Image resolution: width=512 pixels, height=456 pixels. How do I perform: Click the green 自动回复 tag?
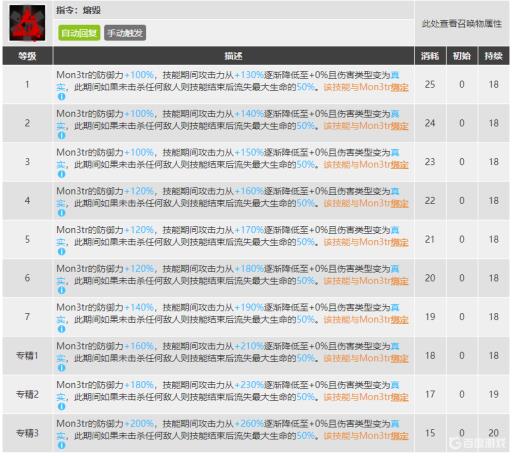79,33
